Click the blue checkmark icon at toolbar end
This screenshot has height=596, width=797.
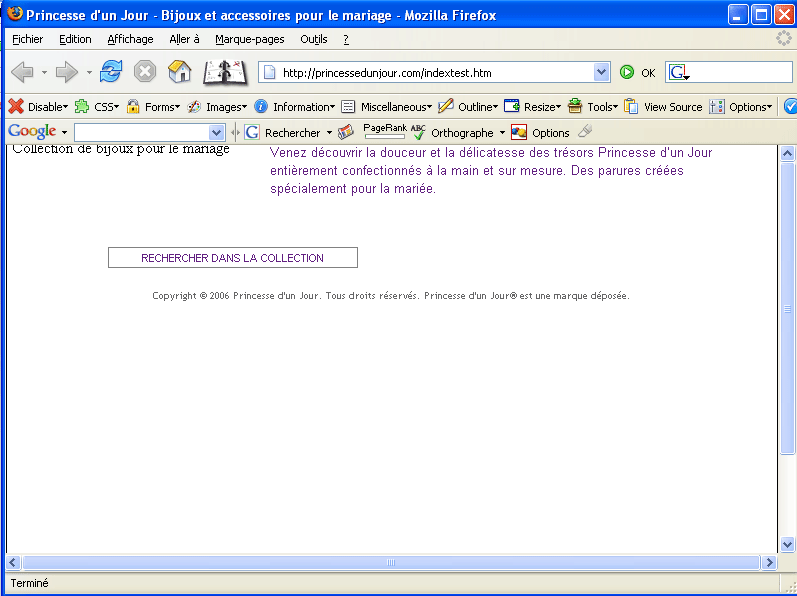click(790, 106)
